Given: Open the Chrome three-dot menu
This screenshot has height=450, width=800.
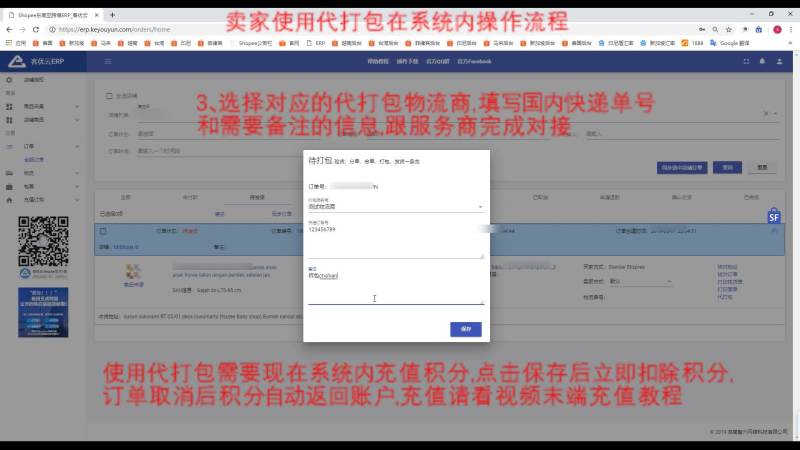Looking at the screenshot, I should tap(791, 30).
